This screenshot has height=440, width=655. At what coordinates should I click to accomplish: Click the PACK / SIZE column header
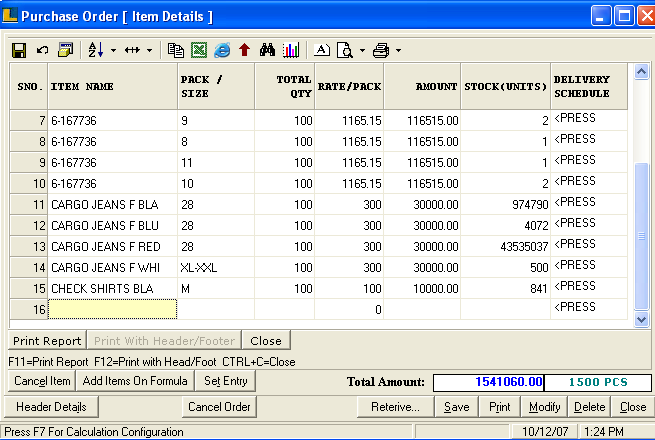point(216,86)
